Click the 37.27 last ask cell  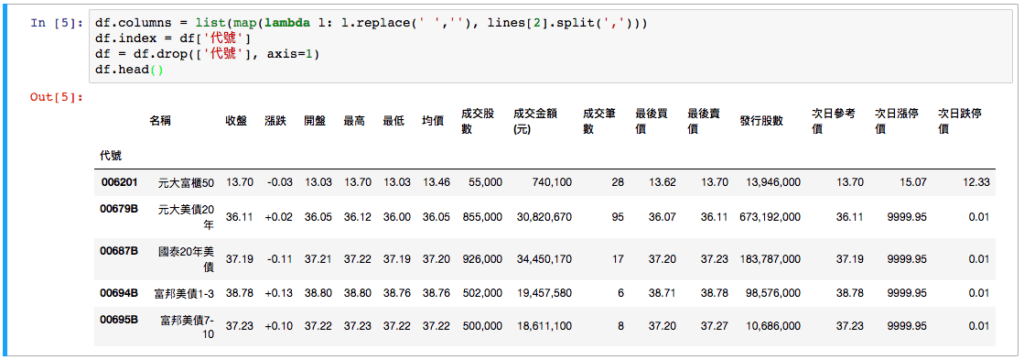[714, 326]
